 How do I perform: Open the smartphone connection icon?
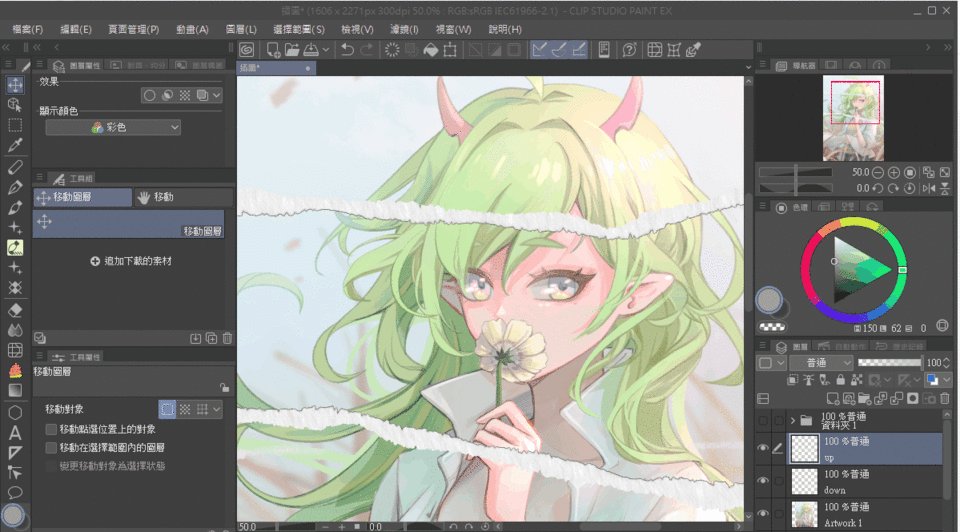(604, 50)
